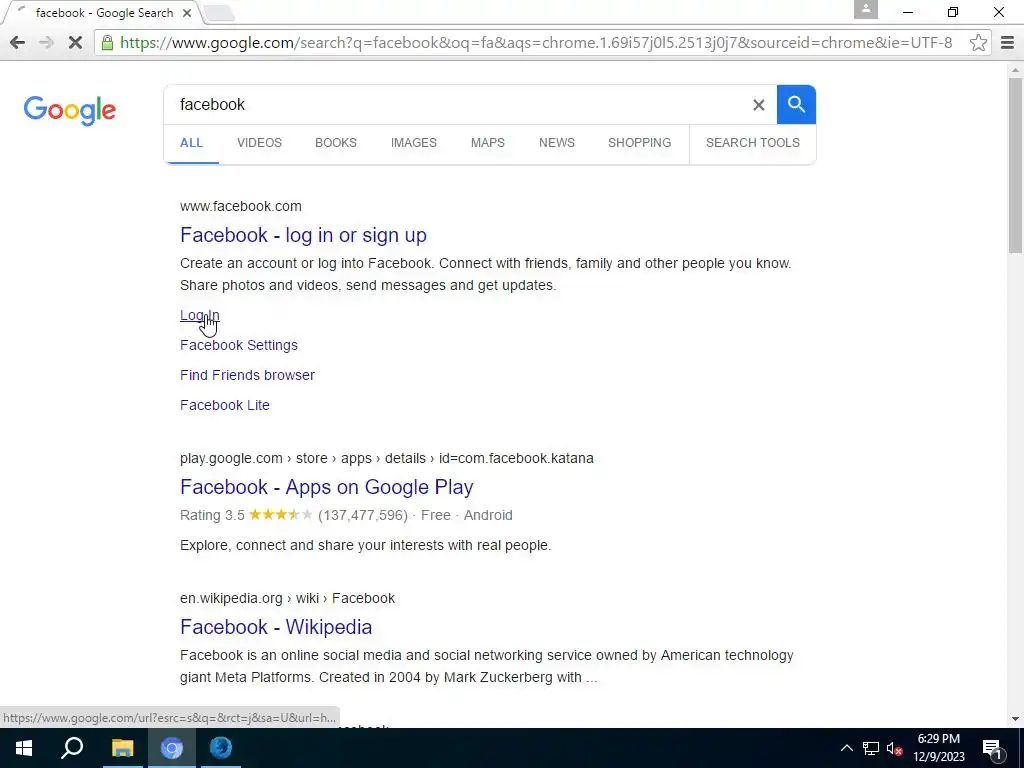Click the scrollbar up arrow
1024x768 pixels.
click(x=1016, y=69)
